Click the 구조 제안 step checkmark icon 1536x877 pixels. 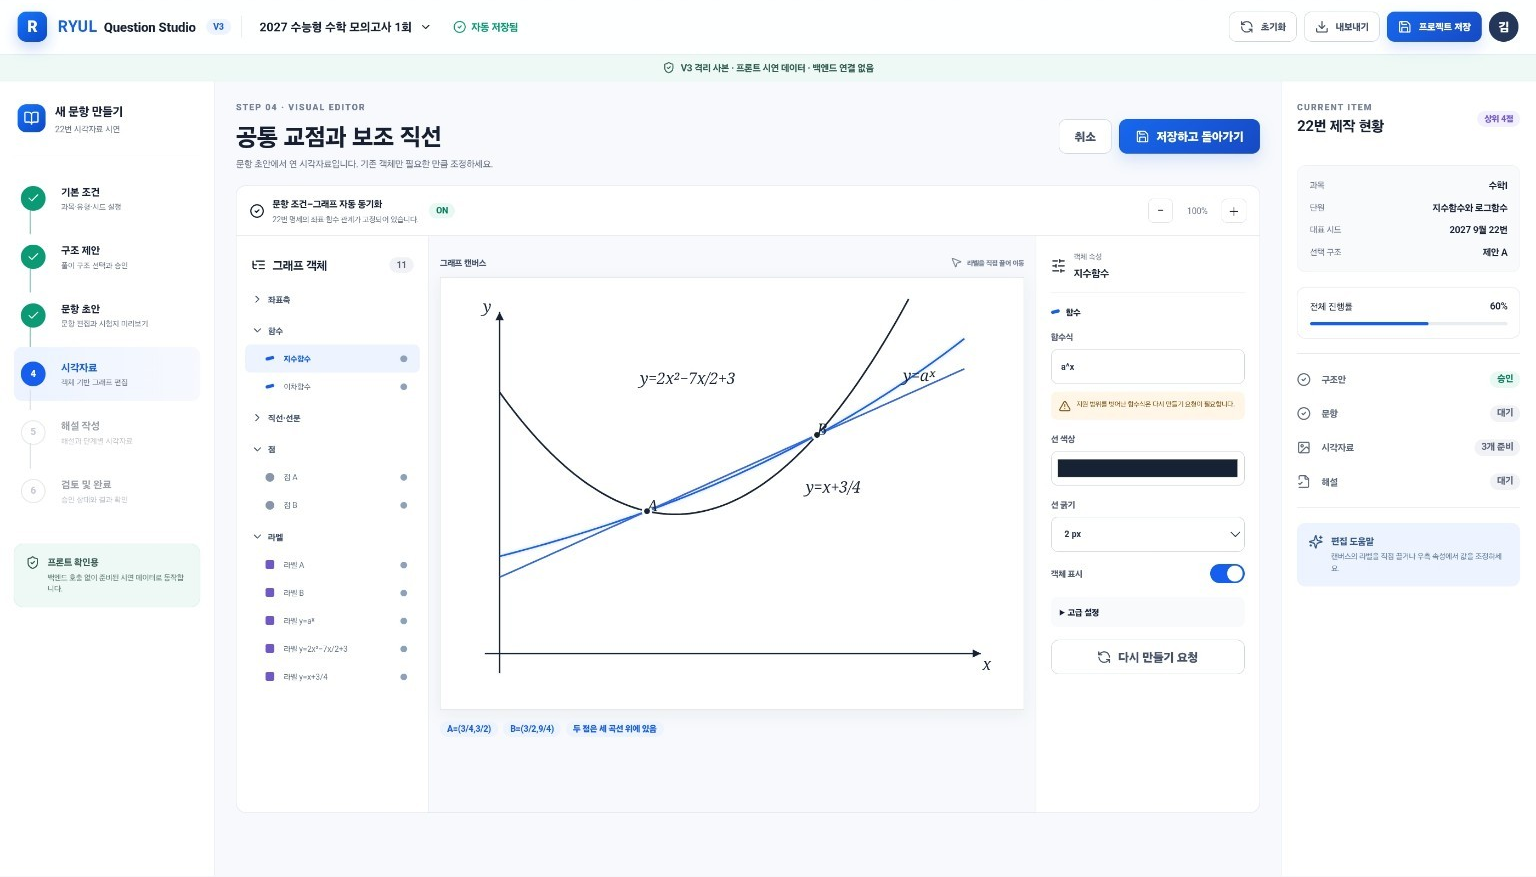click(33, 257)
